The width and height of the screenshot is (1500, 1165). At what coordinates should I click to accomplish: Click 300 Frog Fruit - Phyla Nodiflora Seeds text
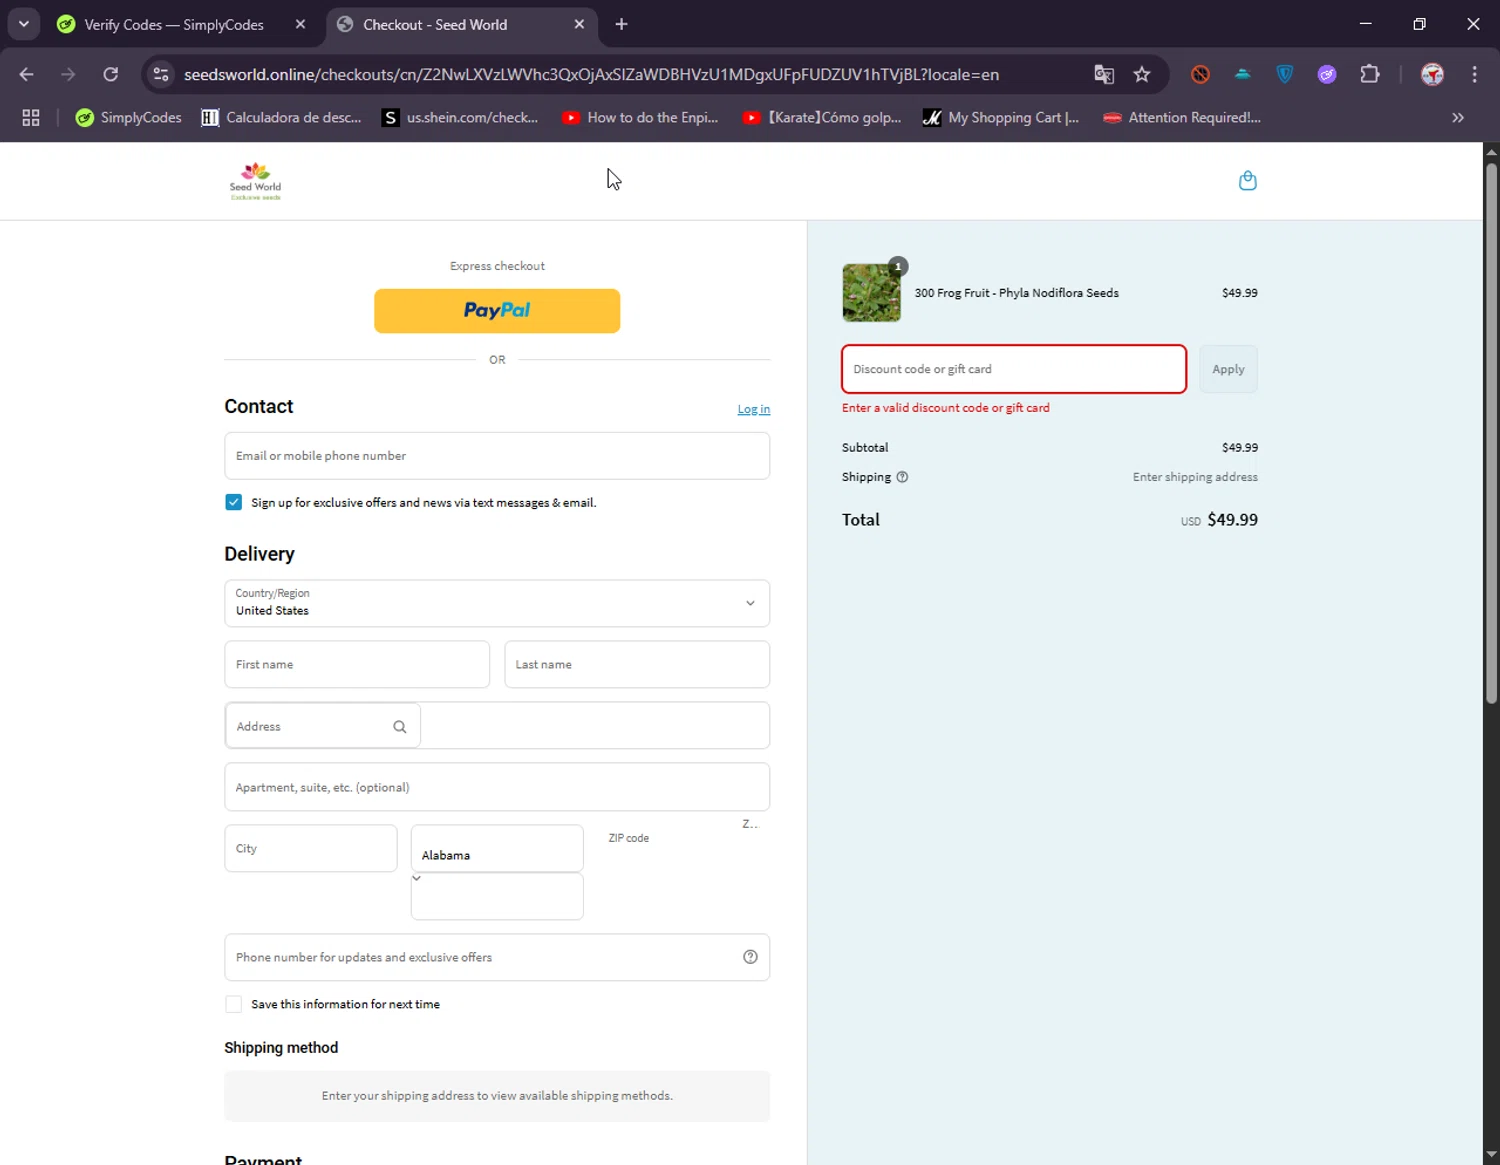[x=1016, y=293]
